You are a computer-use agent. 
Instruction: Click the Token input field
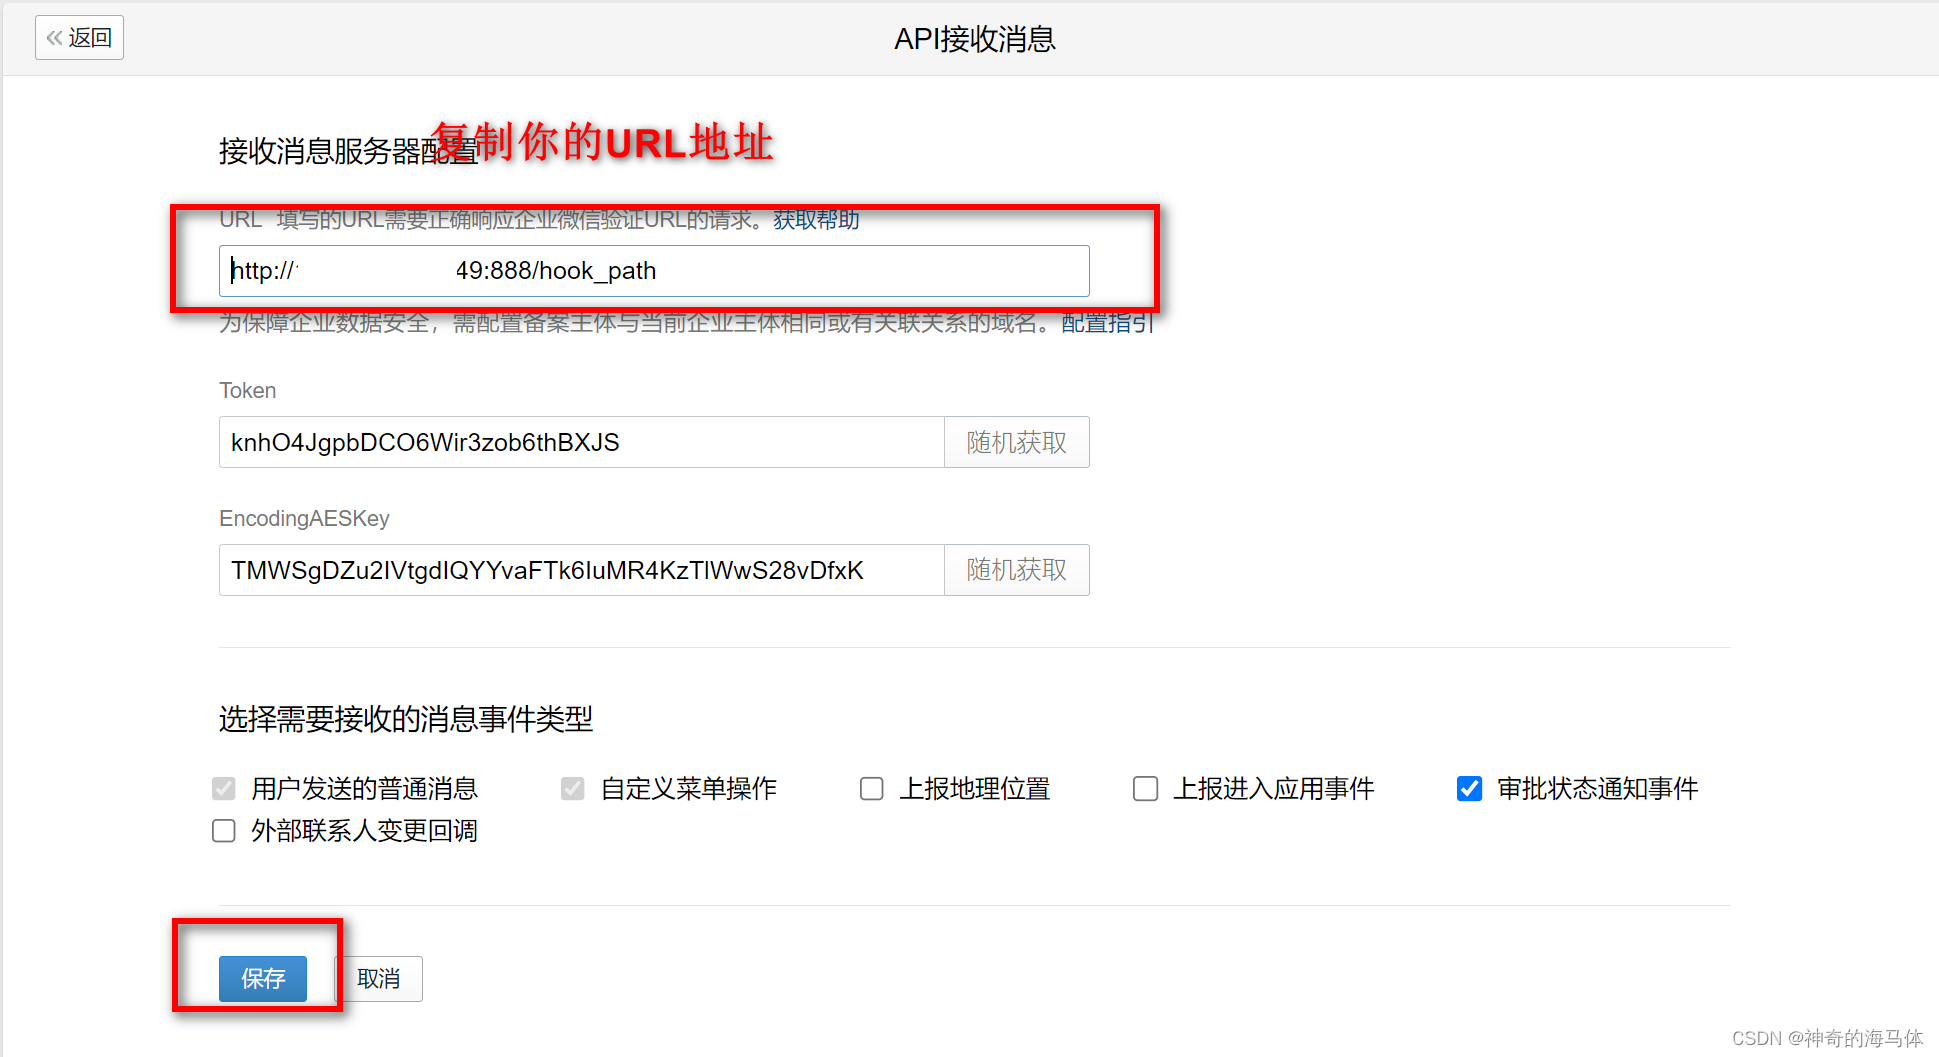click(x=580, y=442)
